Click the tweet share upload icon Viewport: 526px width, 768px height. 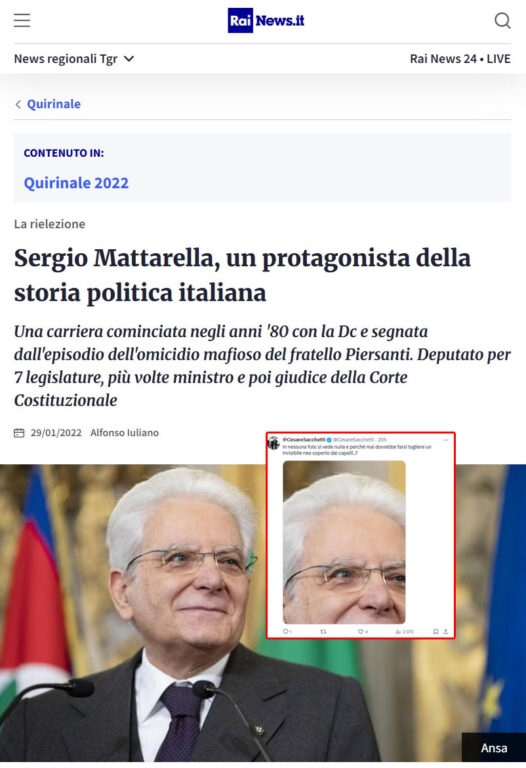(x=446, y=631)
